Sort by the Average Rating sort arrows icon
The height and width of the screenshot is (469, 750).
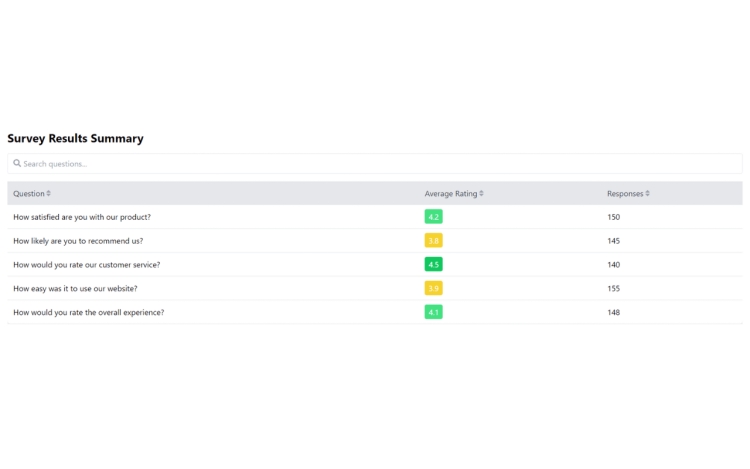click(481, 193)
